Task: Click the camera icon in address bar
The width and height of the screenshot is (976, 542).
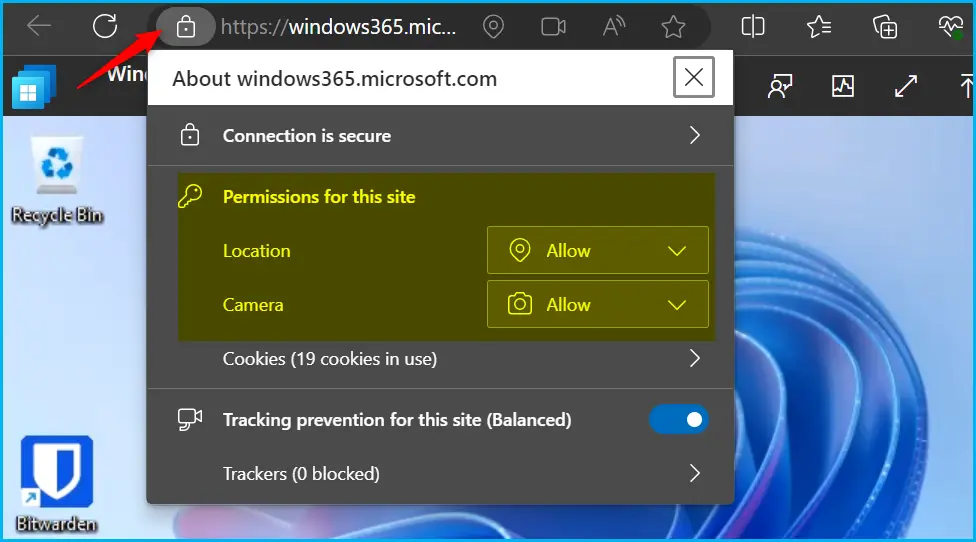Action: 553,27
